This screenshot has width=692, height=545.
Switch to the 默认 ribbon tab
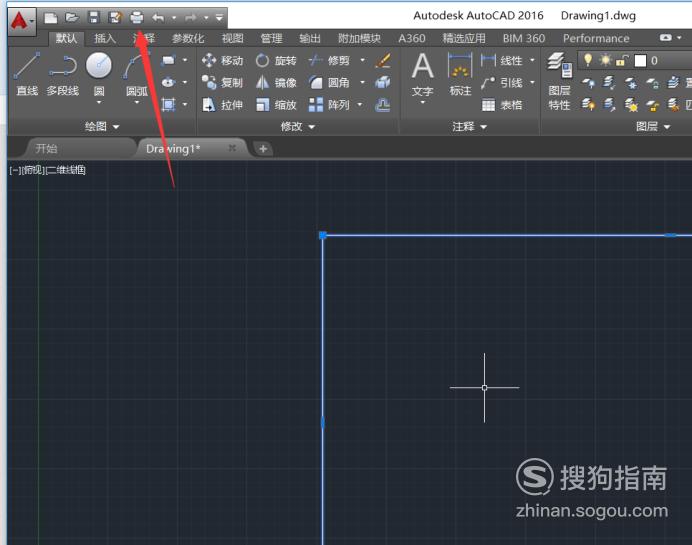66,38
